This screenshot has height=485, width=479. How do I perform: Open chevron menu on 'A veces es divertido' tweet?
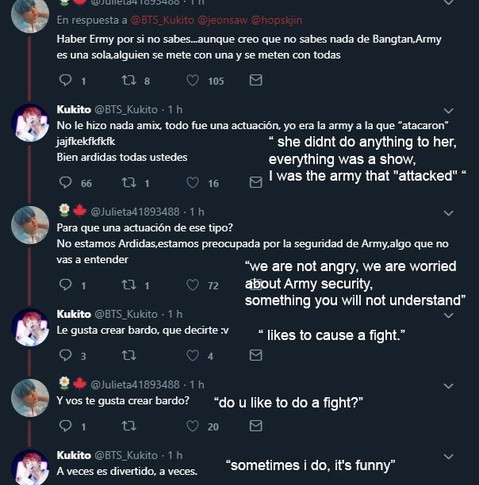pos(449,456)
